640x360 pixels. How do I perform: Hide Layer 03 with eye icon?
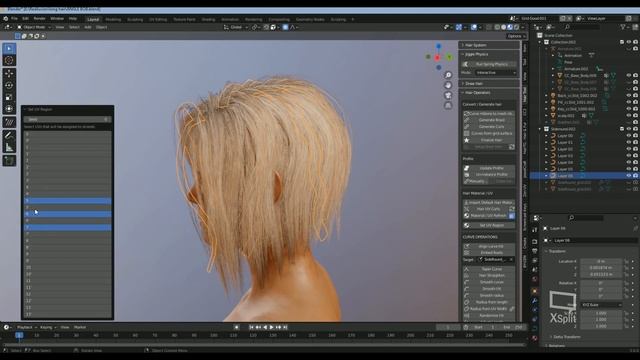pos(629,156)
